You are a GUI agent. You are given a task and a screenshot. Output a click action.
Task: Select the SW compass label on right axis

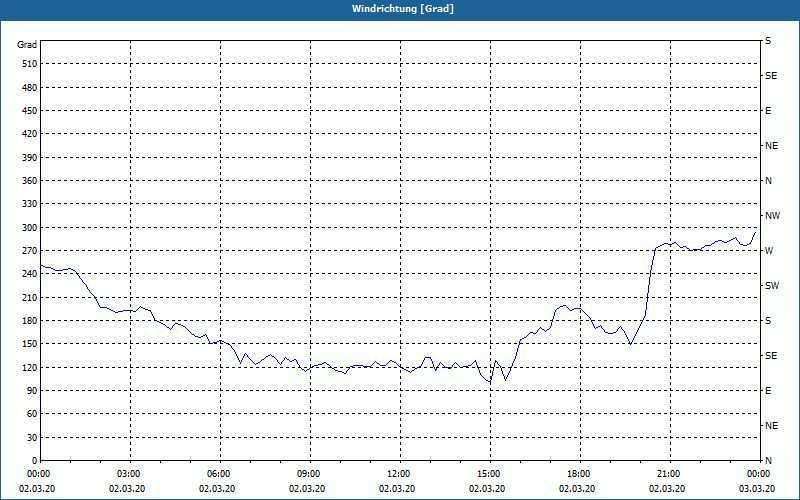772,286
